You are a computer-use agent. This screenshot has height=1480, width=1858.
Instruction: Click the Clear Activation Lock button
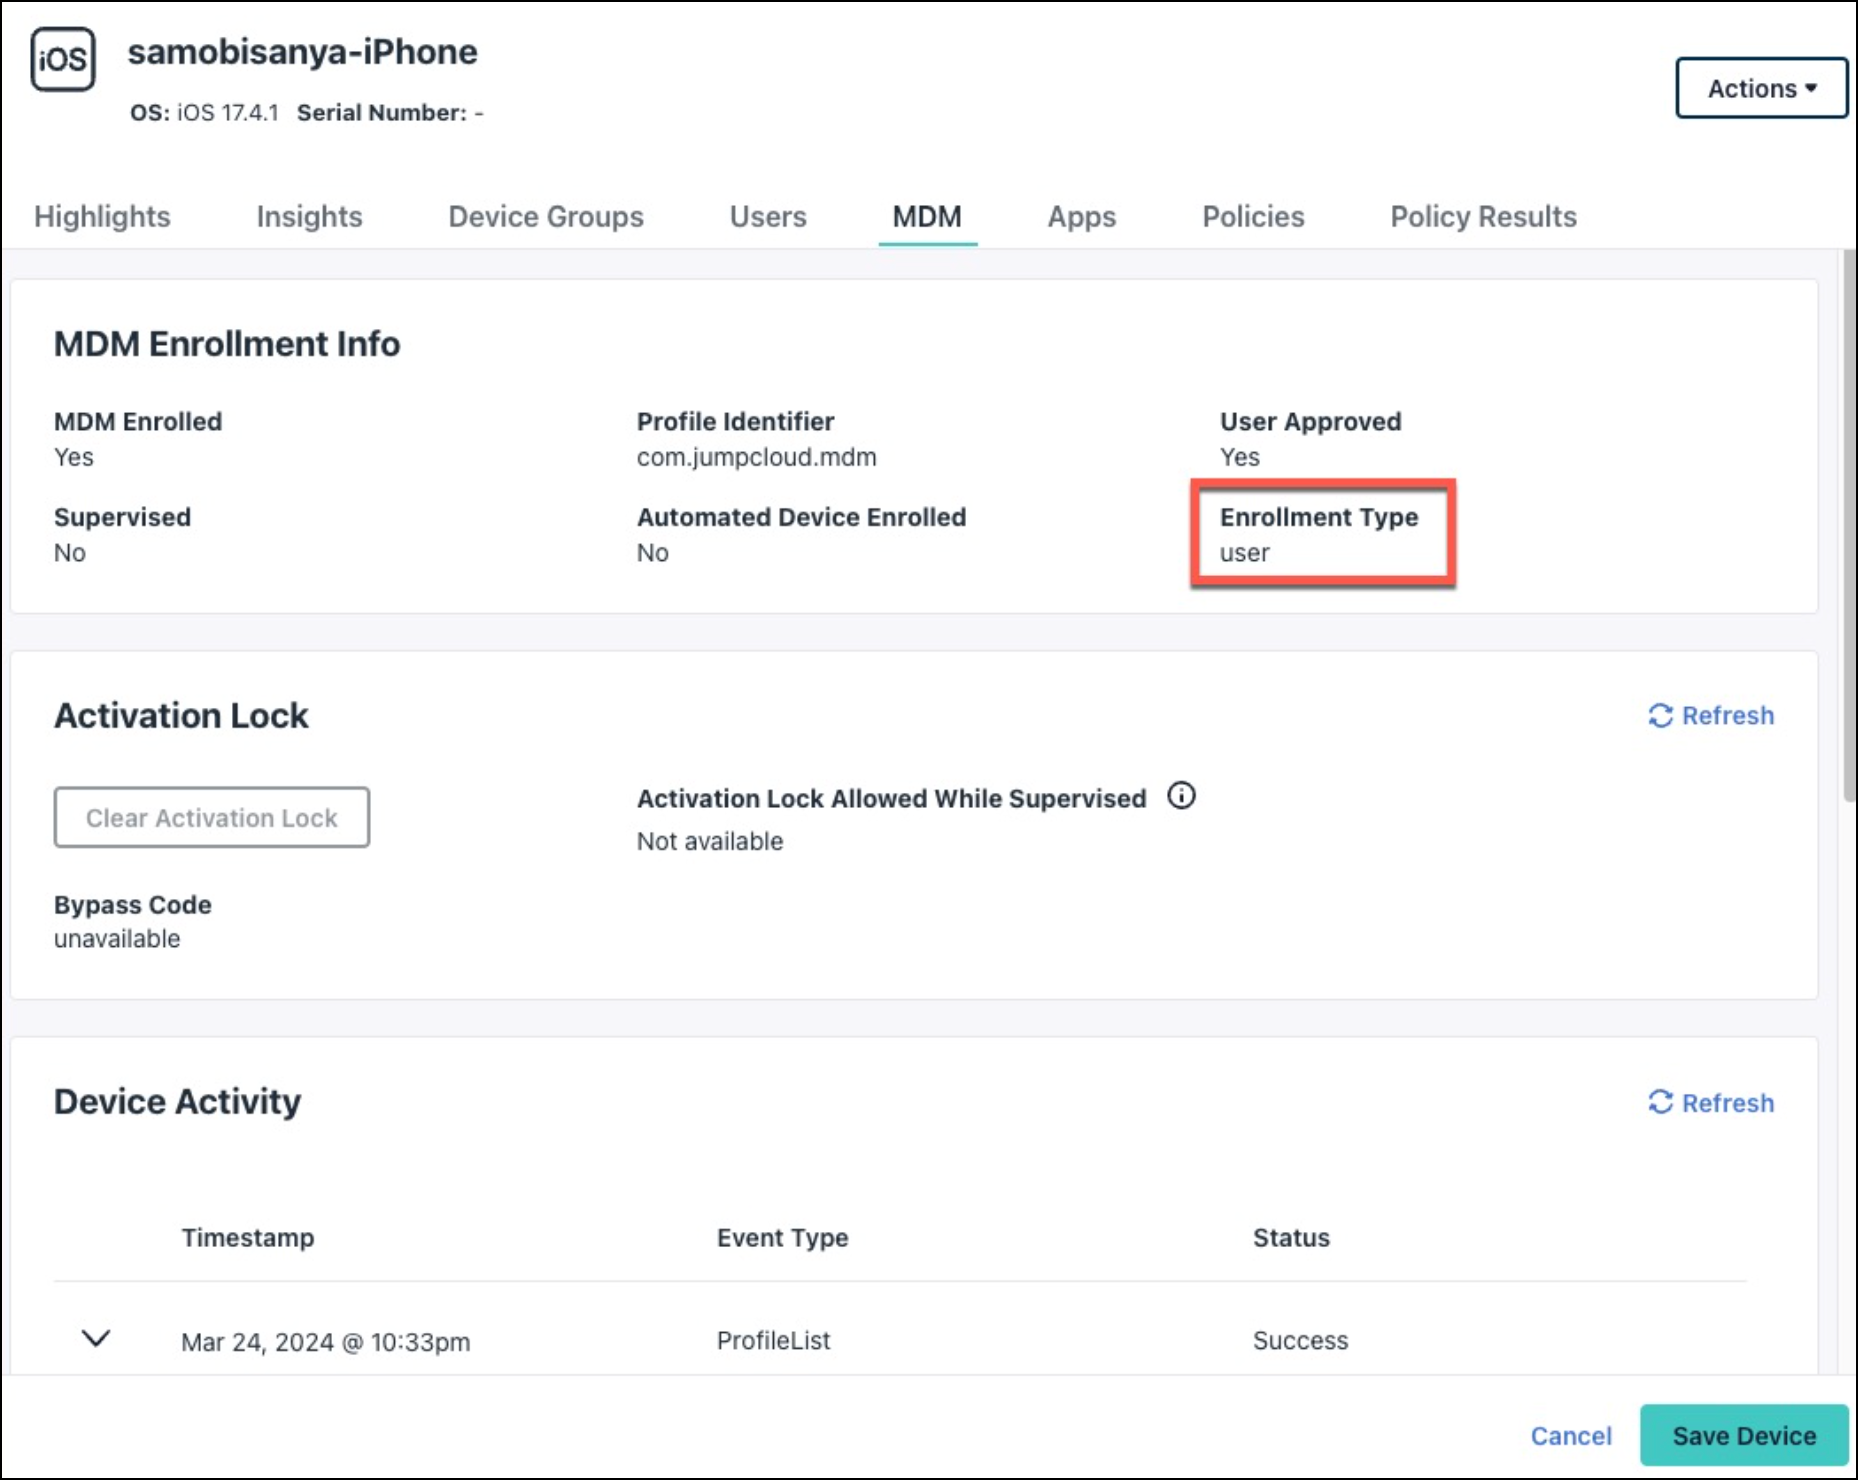click(211, 817)
